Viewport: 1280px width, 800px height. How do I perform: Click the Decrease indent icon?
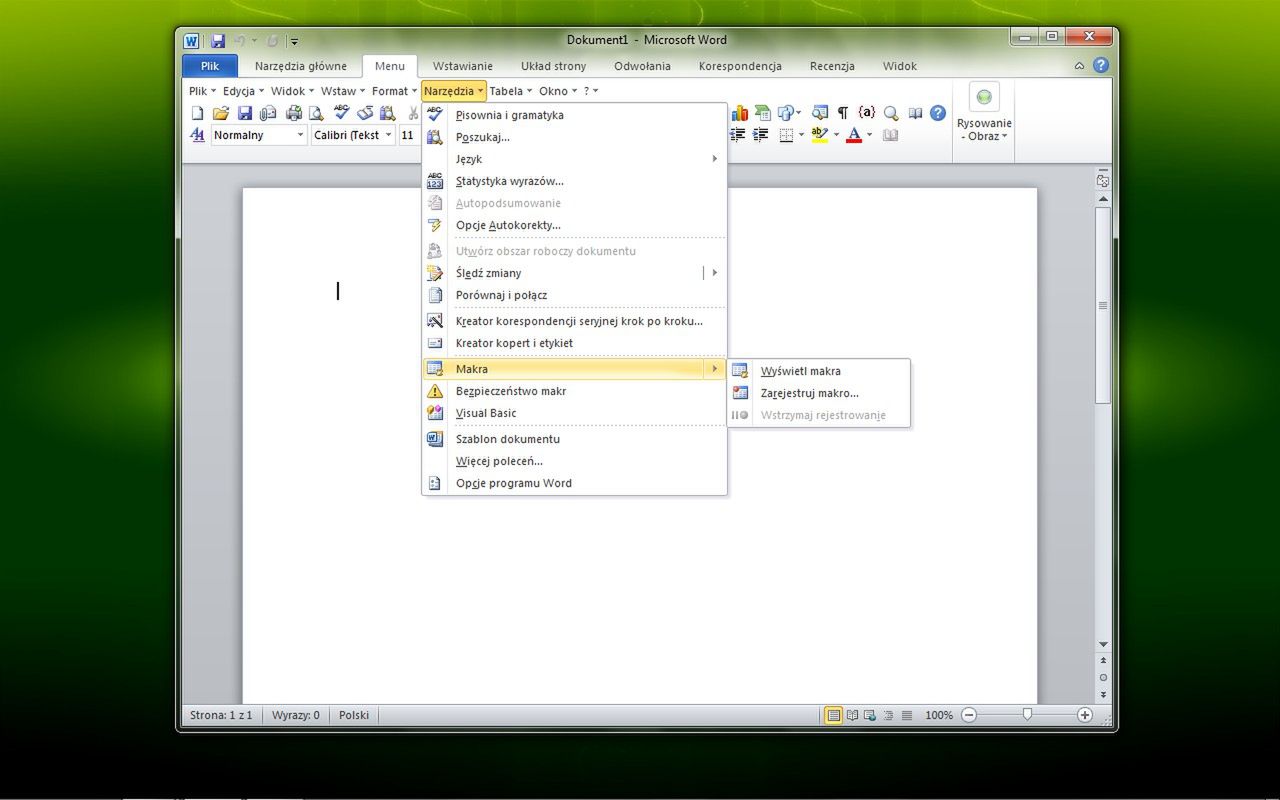pyautogui.click(x=739, y=135)
